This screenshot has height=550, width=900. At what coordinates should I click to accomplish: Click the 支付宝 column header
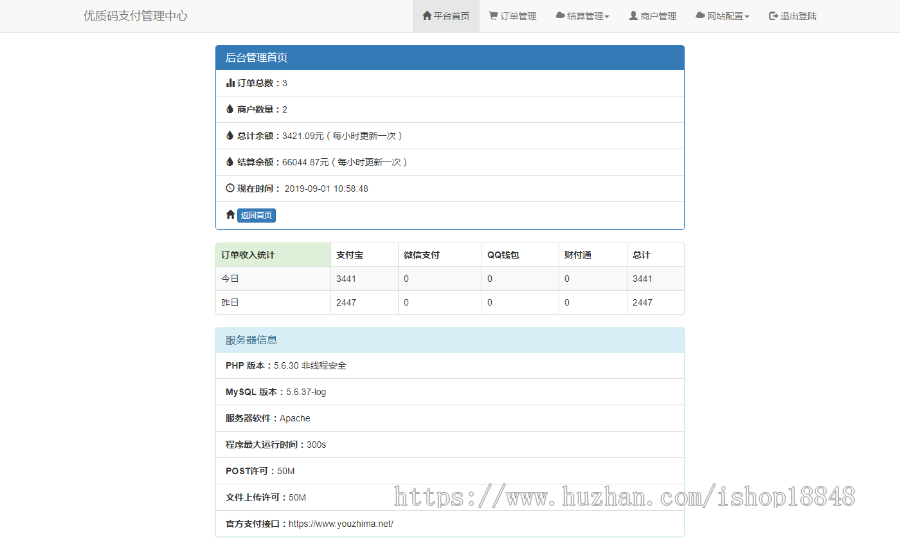[x=364, y=255]
